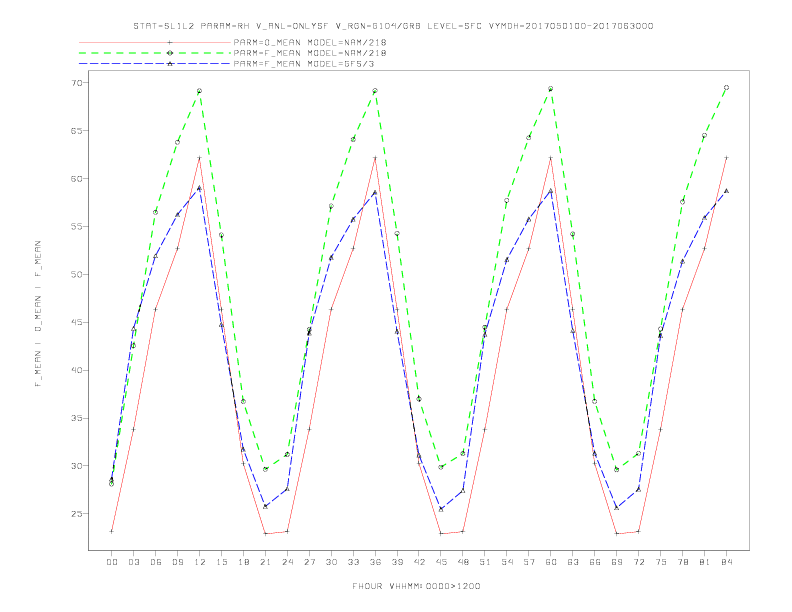Click the blue dashed legend line sample
Screen dimensions: 792x612
point(155,64)
